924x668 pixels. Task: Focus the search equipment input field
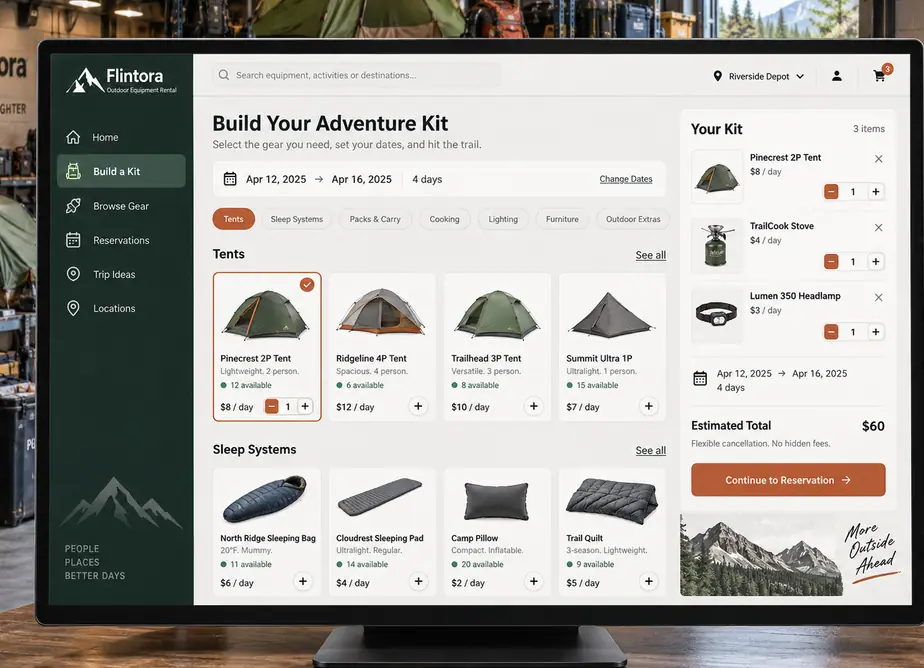(x=357, y=75)
